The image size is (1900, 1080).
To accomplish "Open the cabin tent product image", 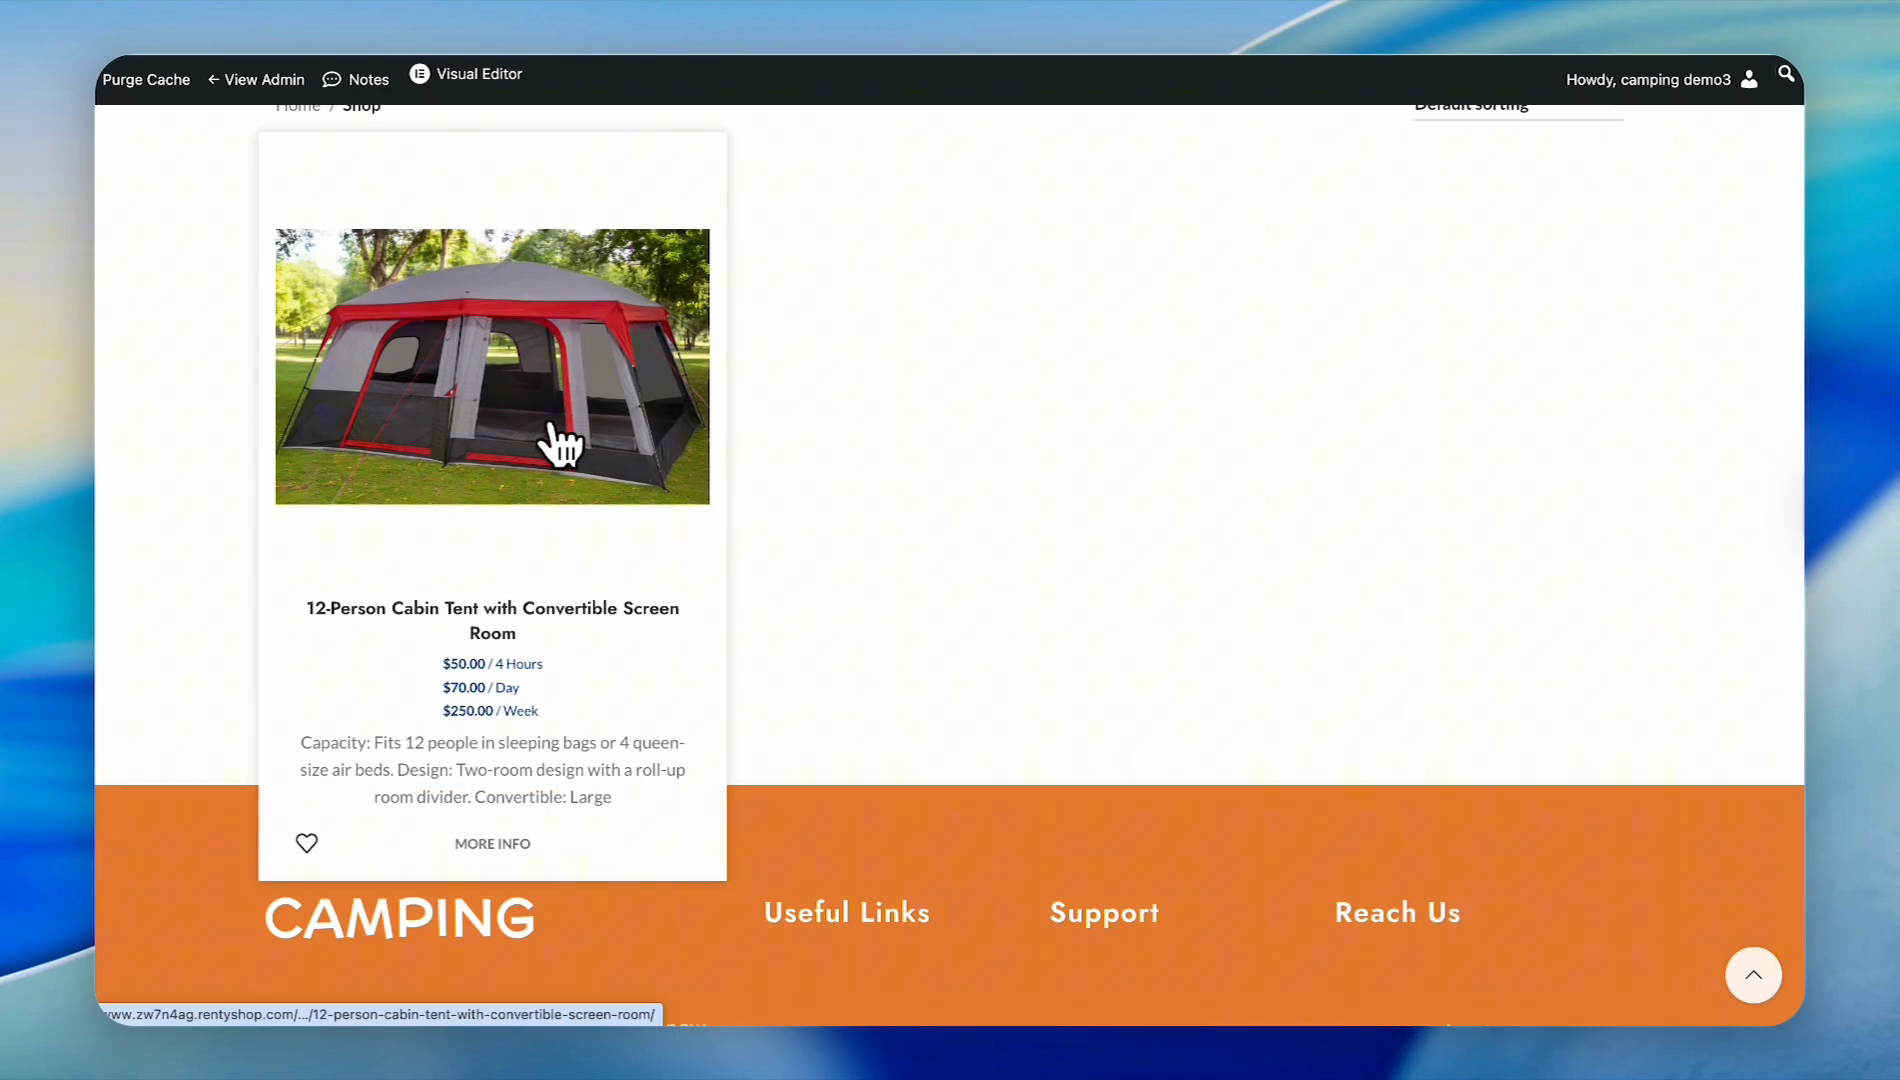I will click(492, 366).
